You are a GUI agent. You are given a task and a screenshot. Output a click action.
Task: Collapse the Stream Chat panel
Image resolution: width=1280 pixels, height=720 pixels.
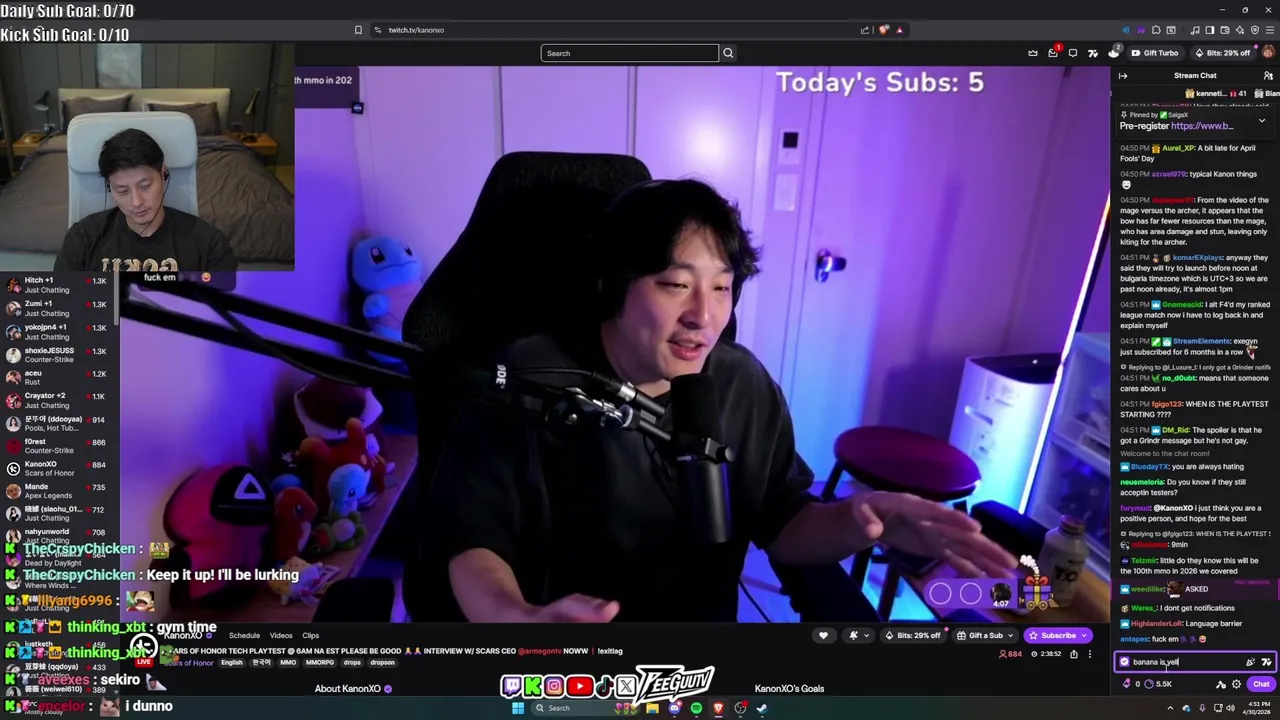point(1123,76)
